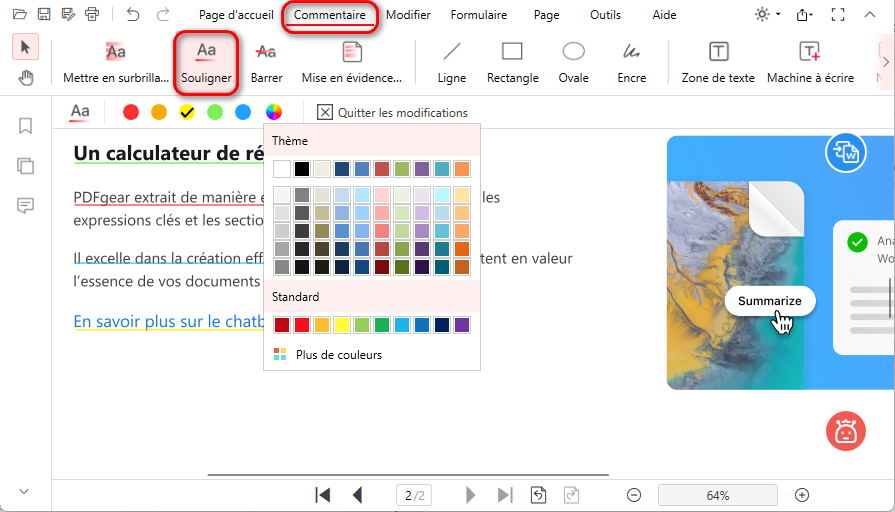Jump to the last page
Image resolution: width=895 pixels, height=512 pixels.
(x=505, y=495)
